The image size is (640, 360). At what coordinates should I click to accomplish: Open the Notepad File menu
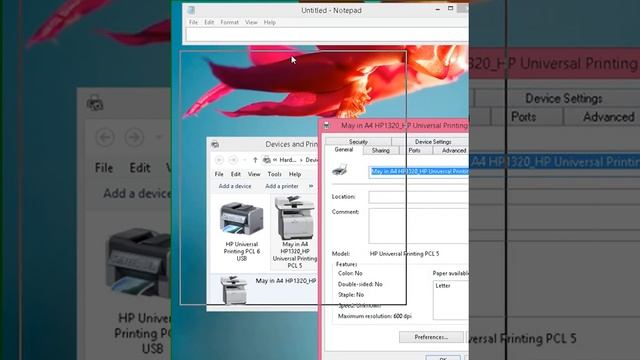point(193,22)
